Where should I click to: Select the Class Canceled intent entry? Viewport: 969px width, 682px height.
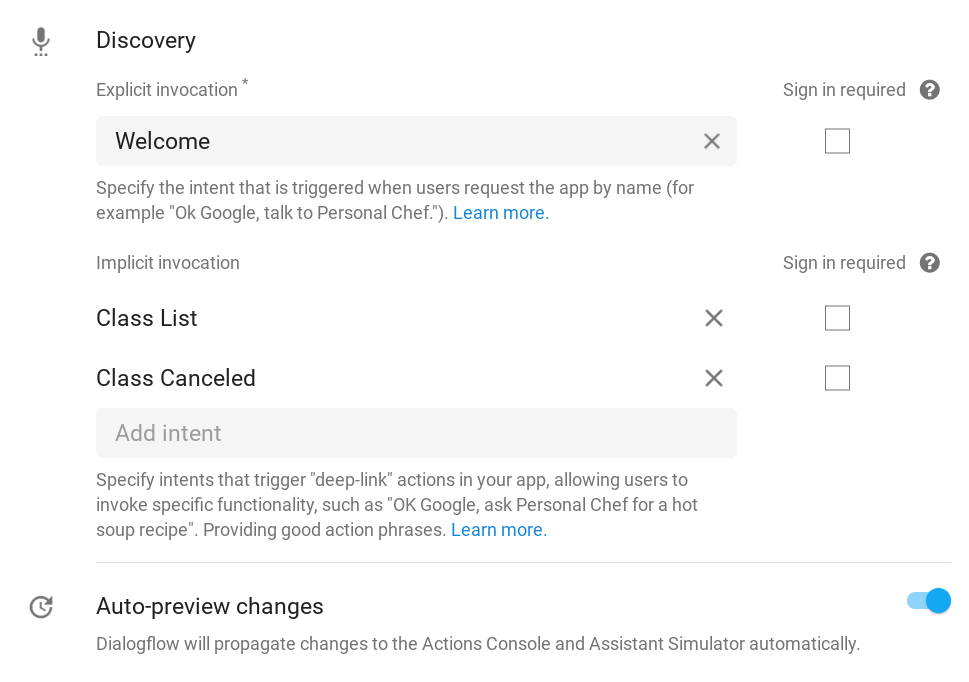[x=176, y=378]
